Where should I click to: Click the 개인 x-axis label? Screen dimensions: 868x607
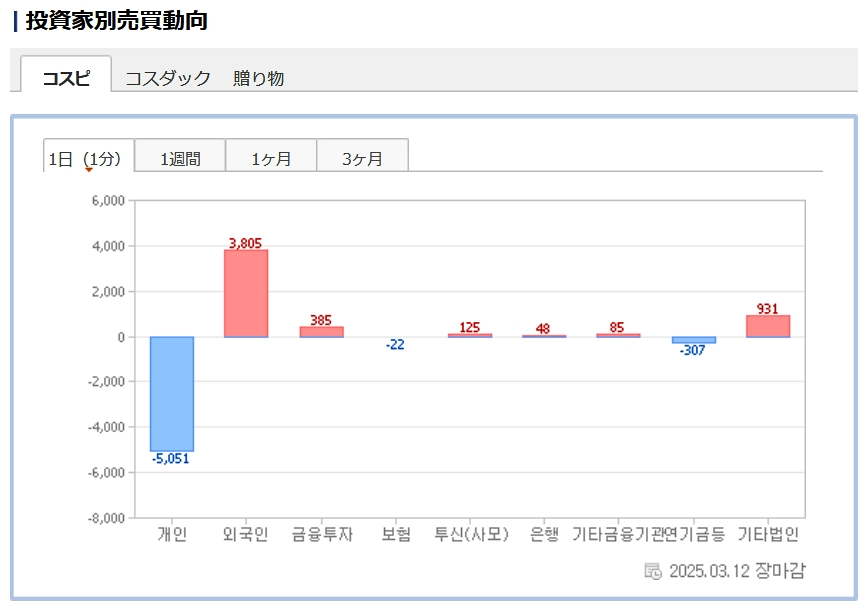click(172, 534)
